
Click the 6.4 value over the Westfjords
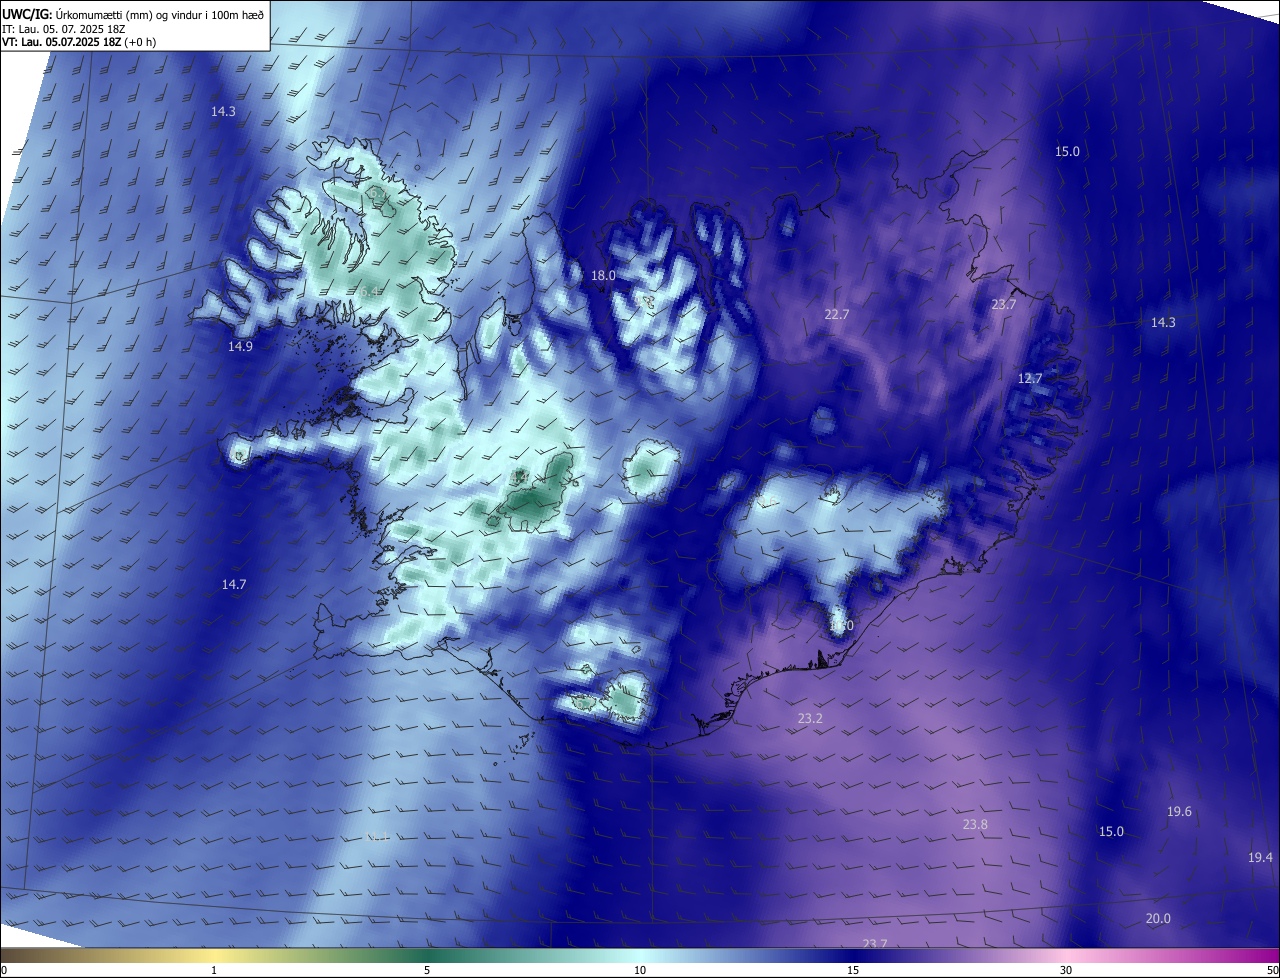coord(370,291)
